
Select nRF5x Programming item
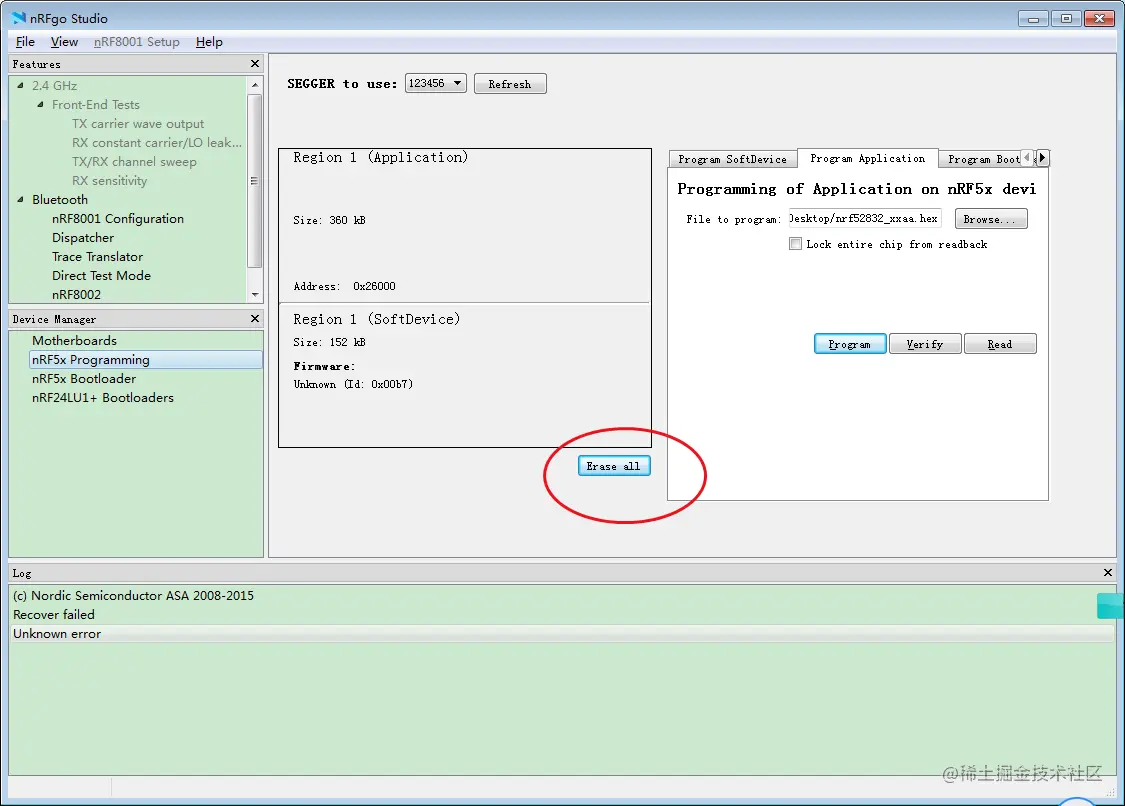(146, 360)
